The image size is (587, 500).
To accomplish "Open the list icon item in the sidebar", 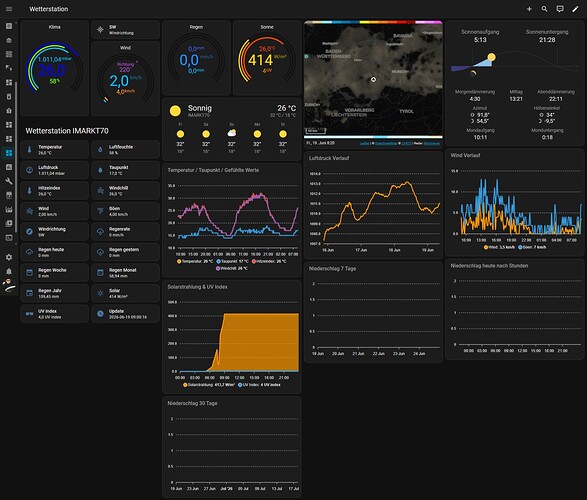I will click(9, 54).
